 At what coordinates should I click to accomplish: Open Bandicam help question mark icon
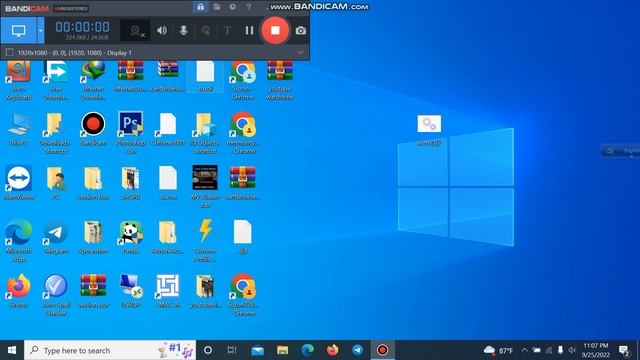tap(249, 7)
